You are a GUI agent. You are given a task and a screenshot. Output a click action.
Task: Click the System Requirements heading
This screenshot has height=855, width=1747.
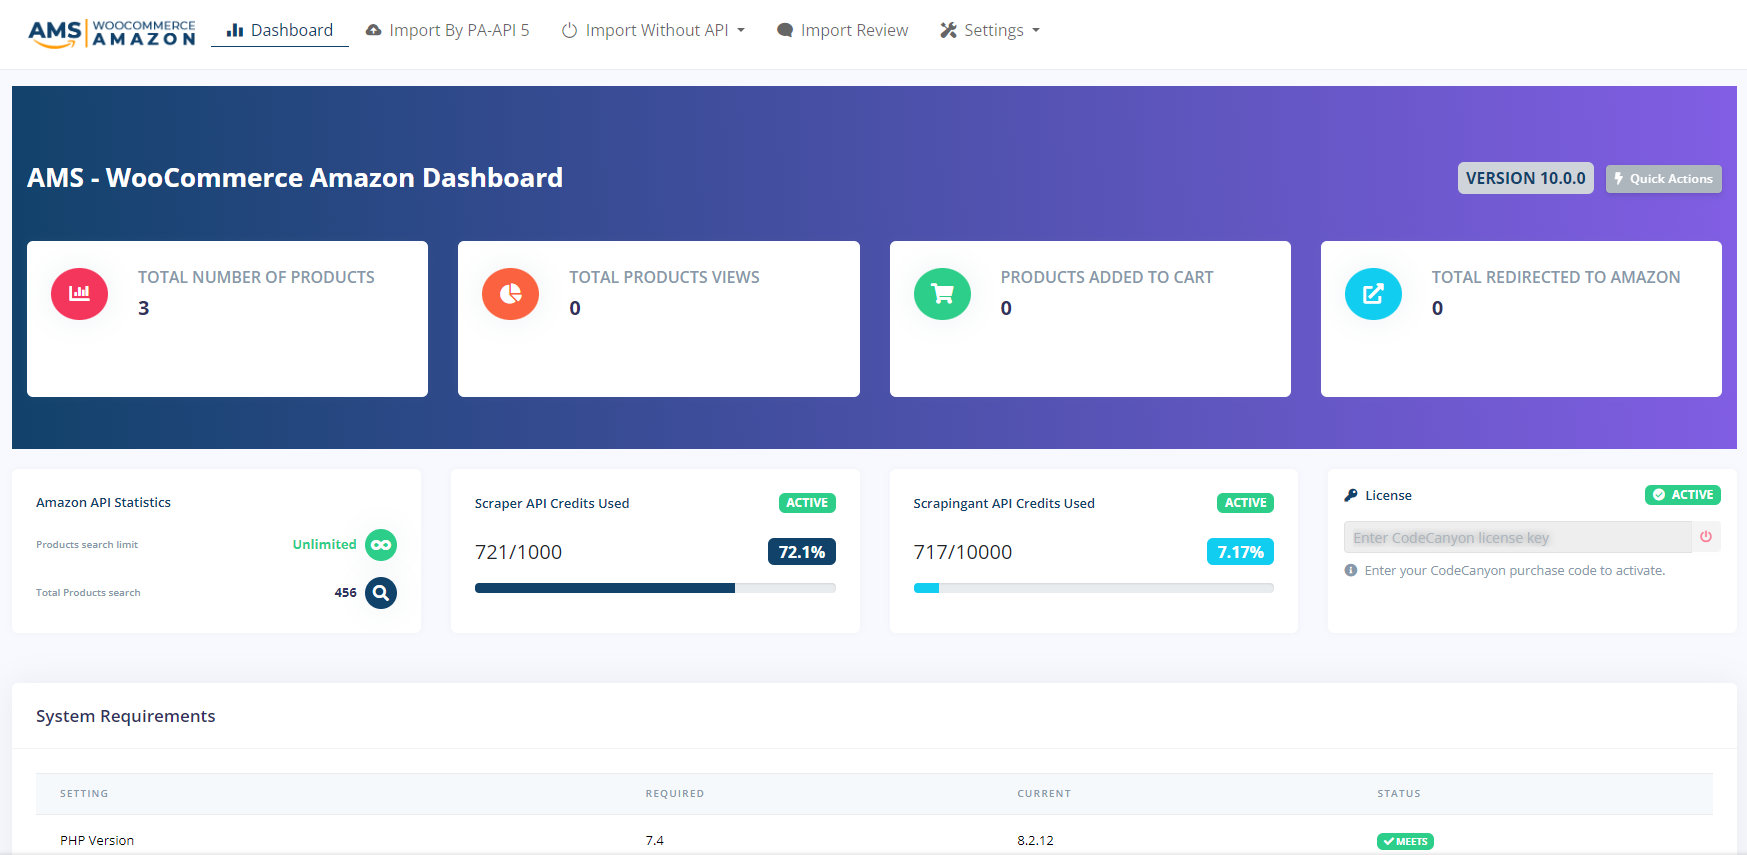(x=126, y=716)
